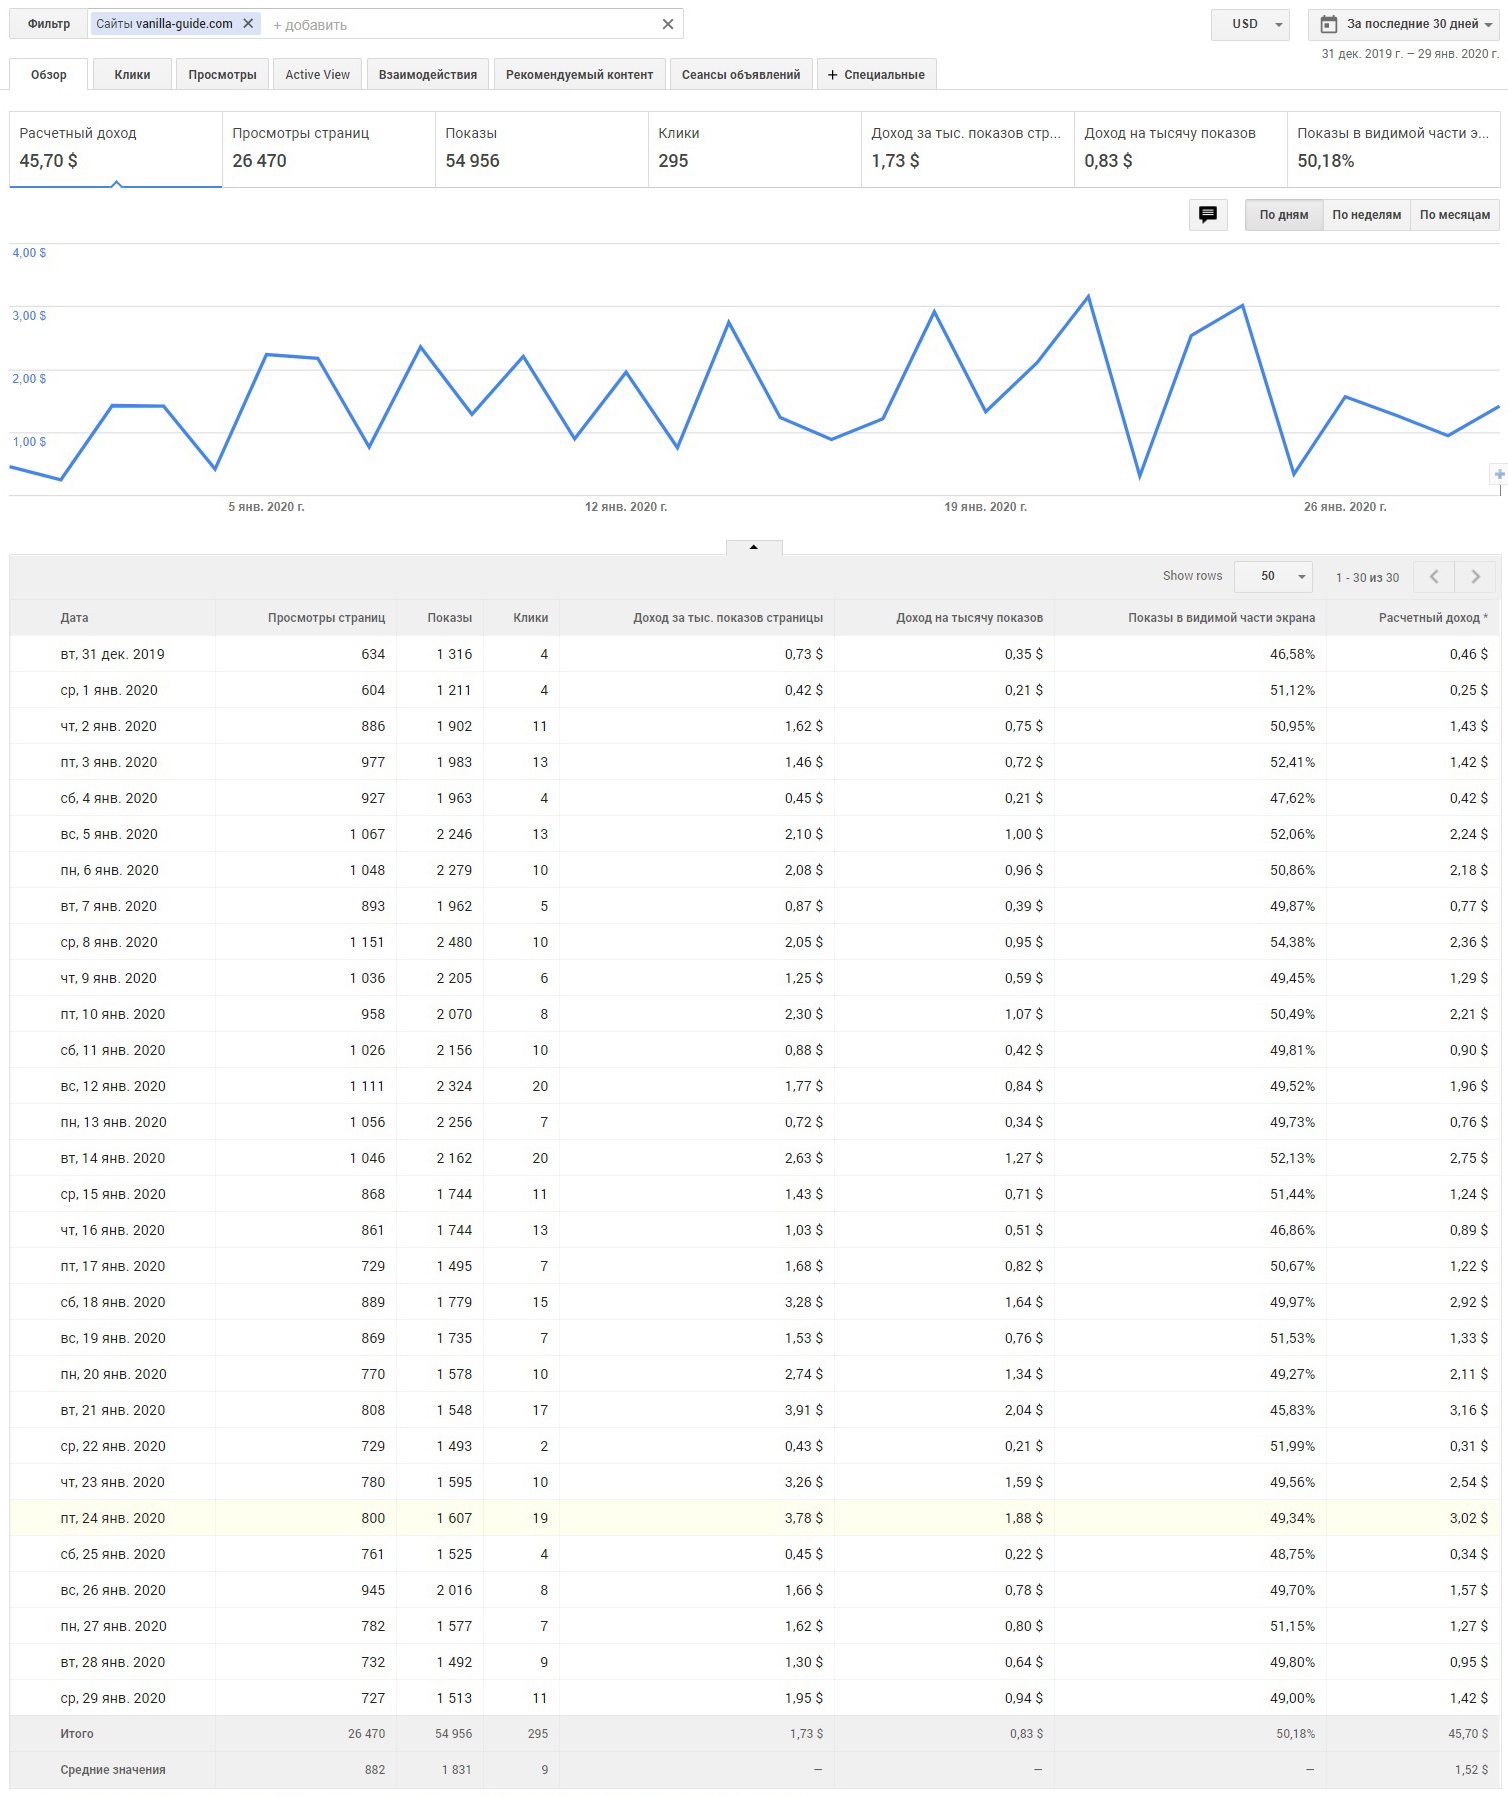
Task: Clear all filters with the filter bar X
Action: (668, 24)
